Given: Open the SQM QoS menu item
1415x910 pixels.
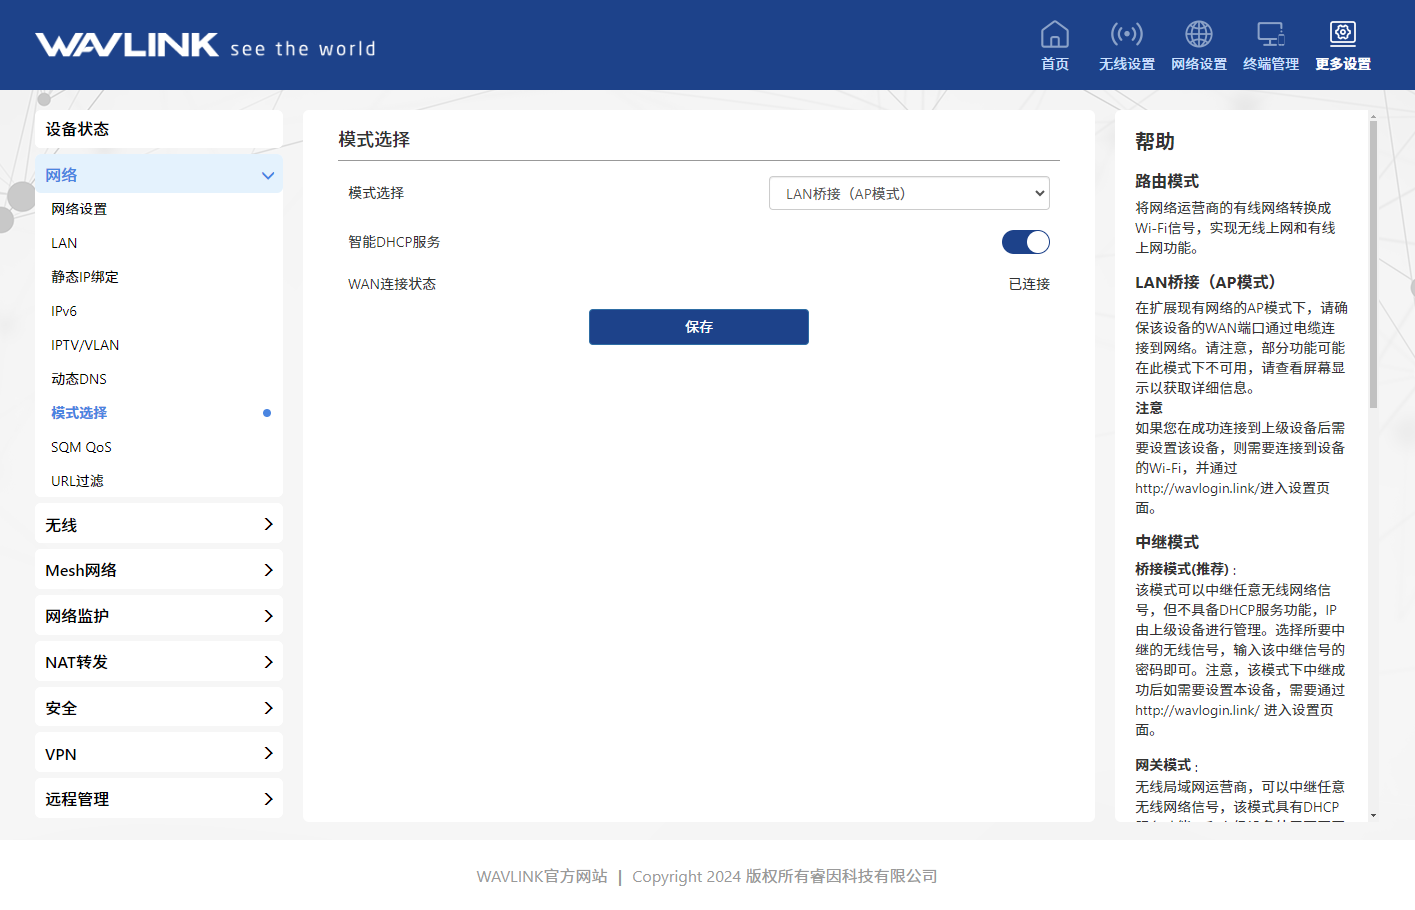Looking at the screenshot, I should 81,447.
